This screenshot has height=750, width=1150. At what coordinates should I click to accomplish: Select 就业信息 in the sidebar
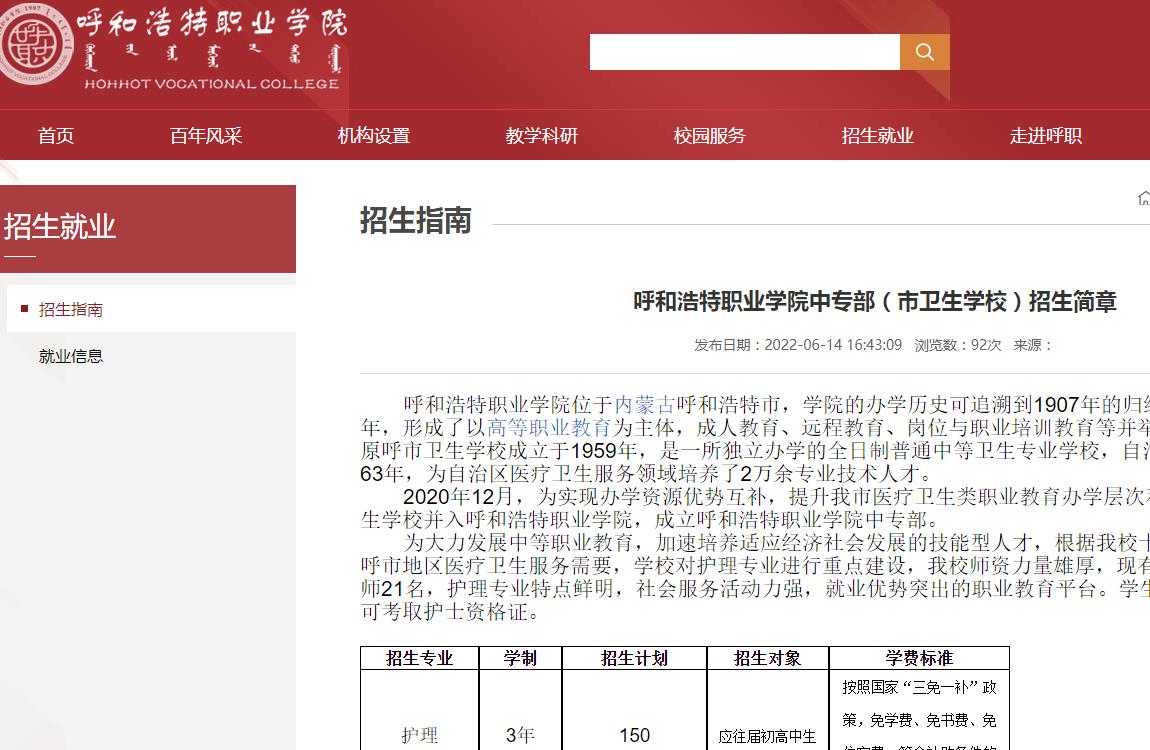[x=70, y=356]
